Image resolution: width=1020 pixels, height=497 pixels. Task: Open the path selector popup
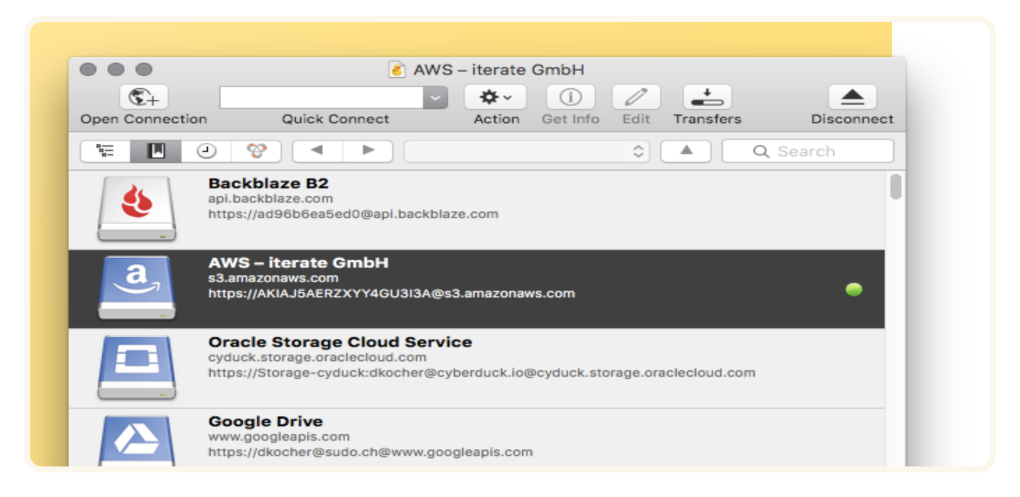(526, 151)
